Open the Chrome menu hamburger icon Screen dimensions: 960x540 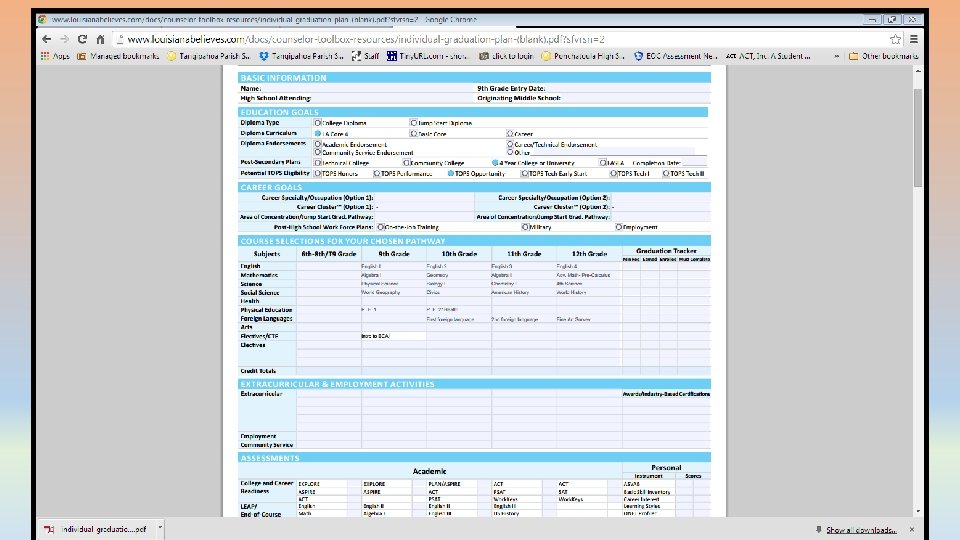tap(913, 39)
